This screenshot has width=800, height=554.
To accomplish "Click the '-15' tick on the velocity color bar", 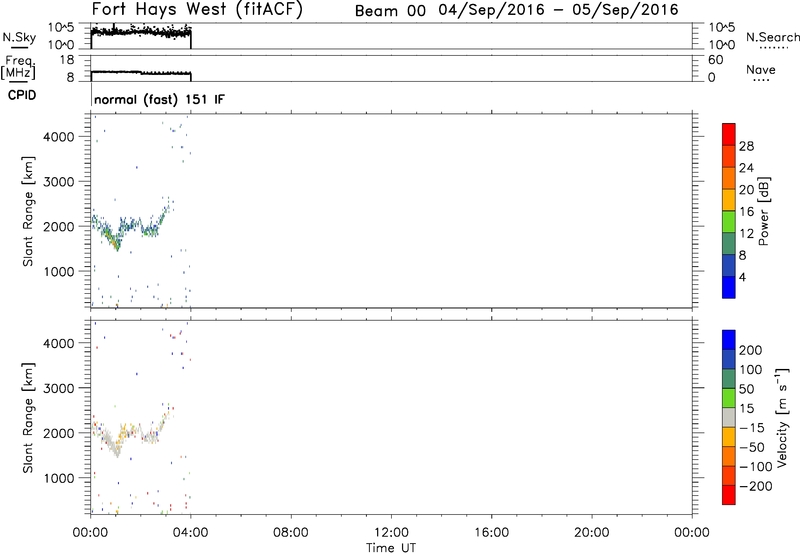I will [x=752, y=427].
